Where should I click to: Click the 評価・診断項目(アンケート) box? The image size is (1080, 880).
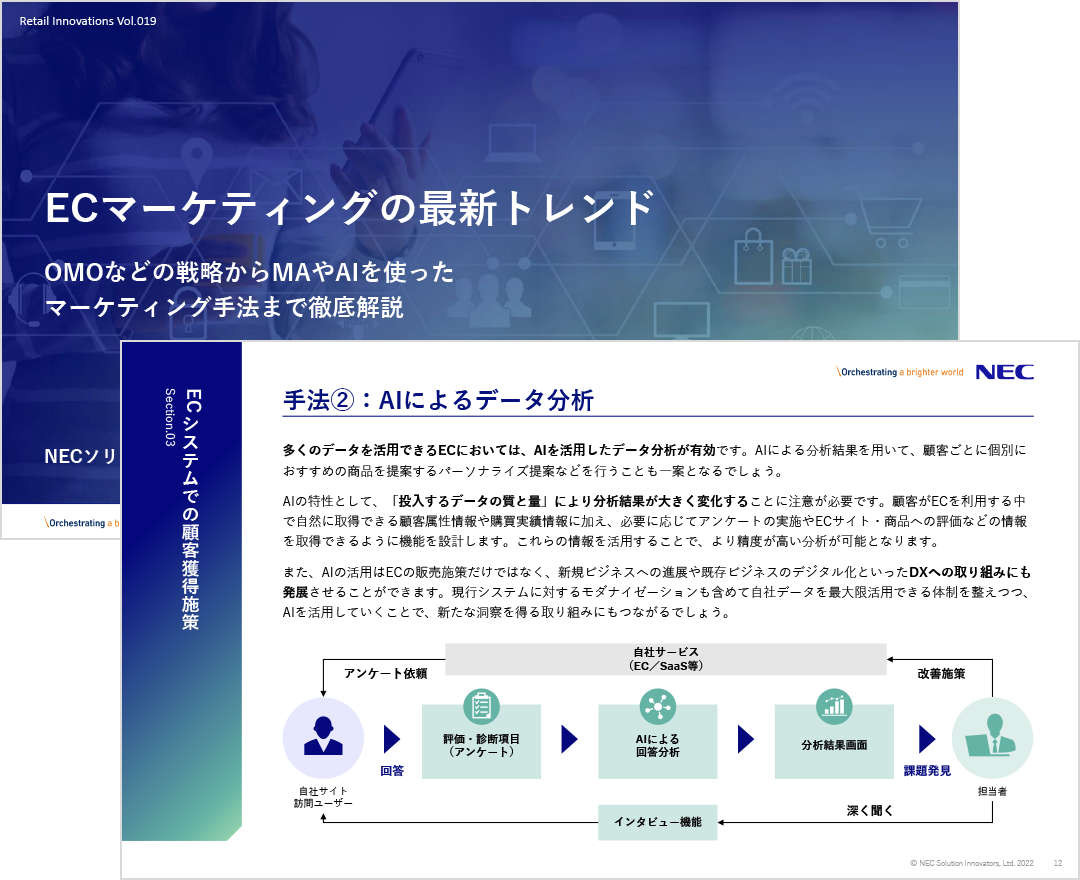[481, 742]
